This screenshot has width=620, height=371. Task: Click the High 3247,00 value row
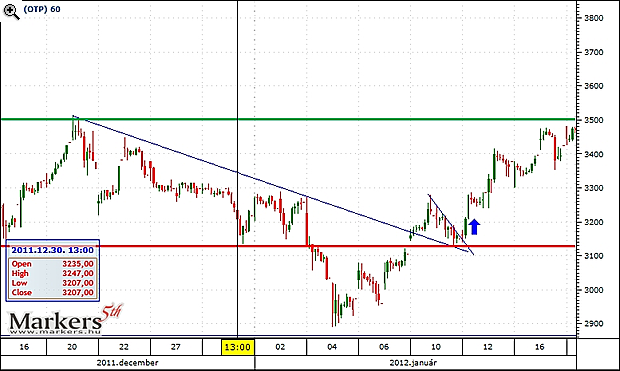click(x=53, y=273)
